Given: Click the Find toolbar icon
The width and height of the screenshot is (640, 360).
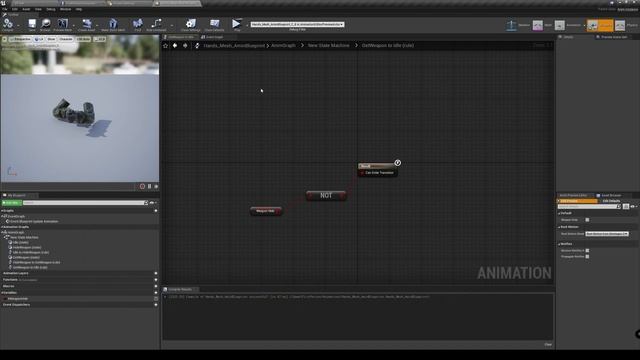Looking at the screenshot, I should 138,24.
